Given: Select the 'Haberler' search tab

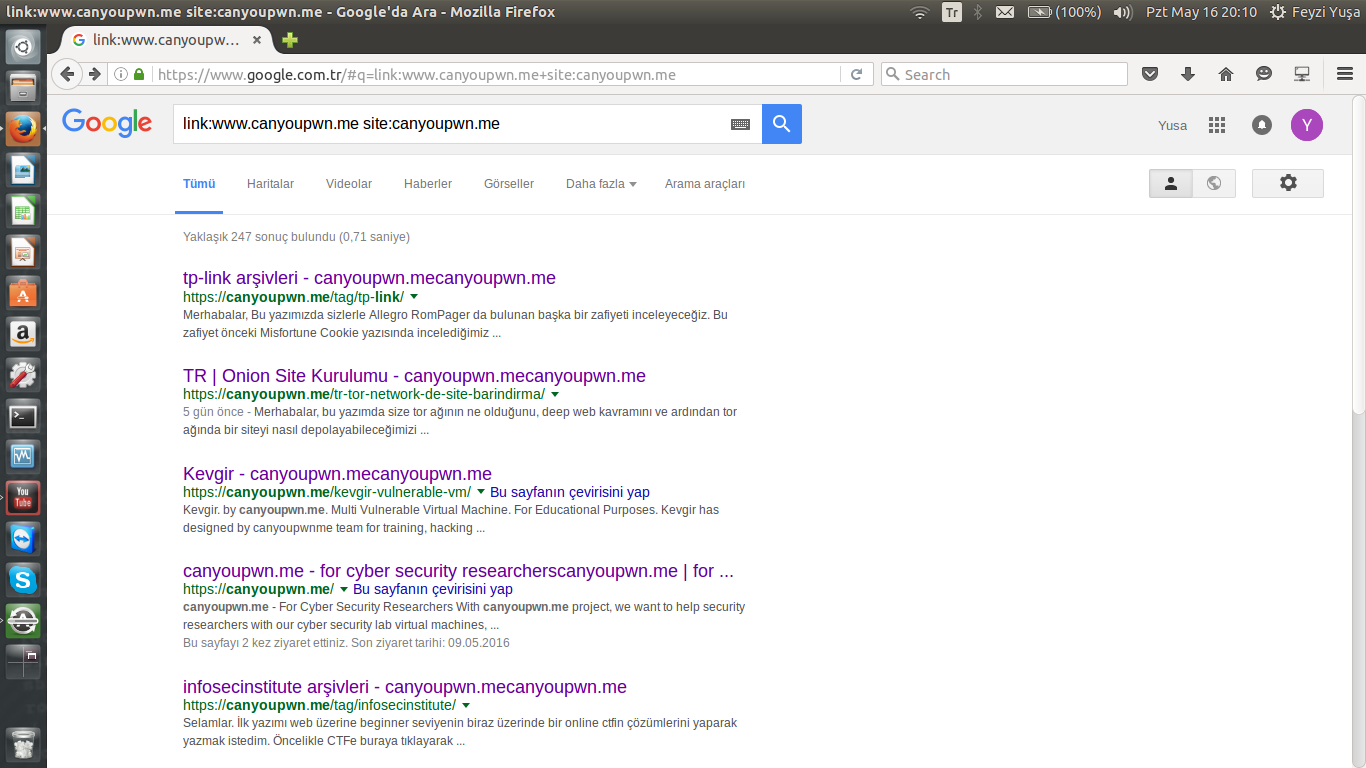Looking at the screenshot, I should pyautogui.click(x=427, y=184).
